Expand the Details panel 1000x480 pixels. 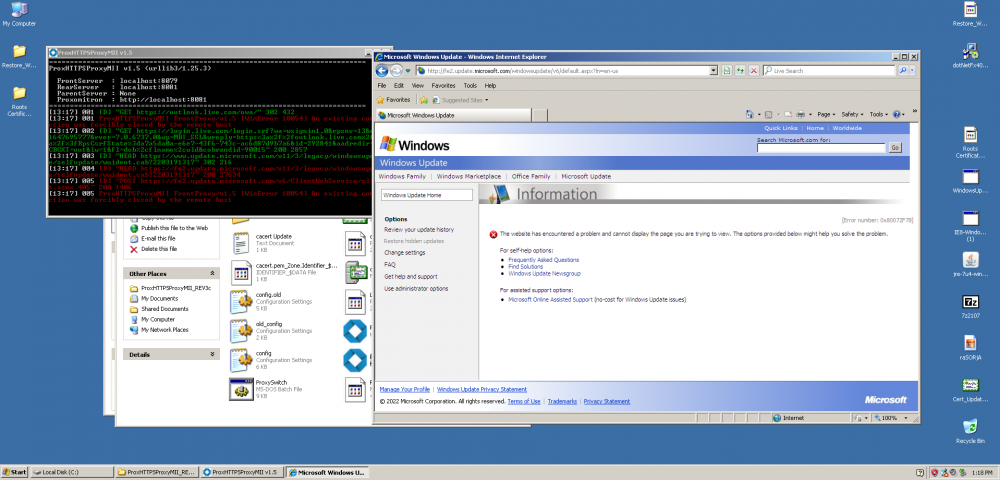tap(211, 354)
